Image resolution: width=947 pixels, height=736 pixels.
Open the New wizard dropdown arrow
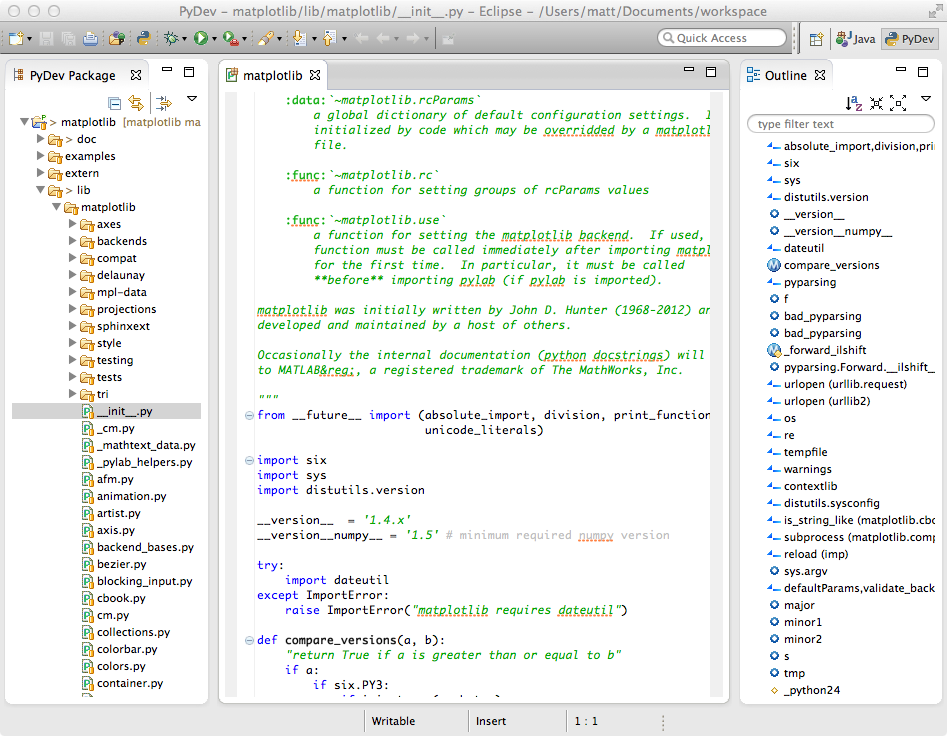point(29,39)
